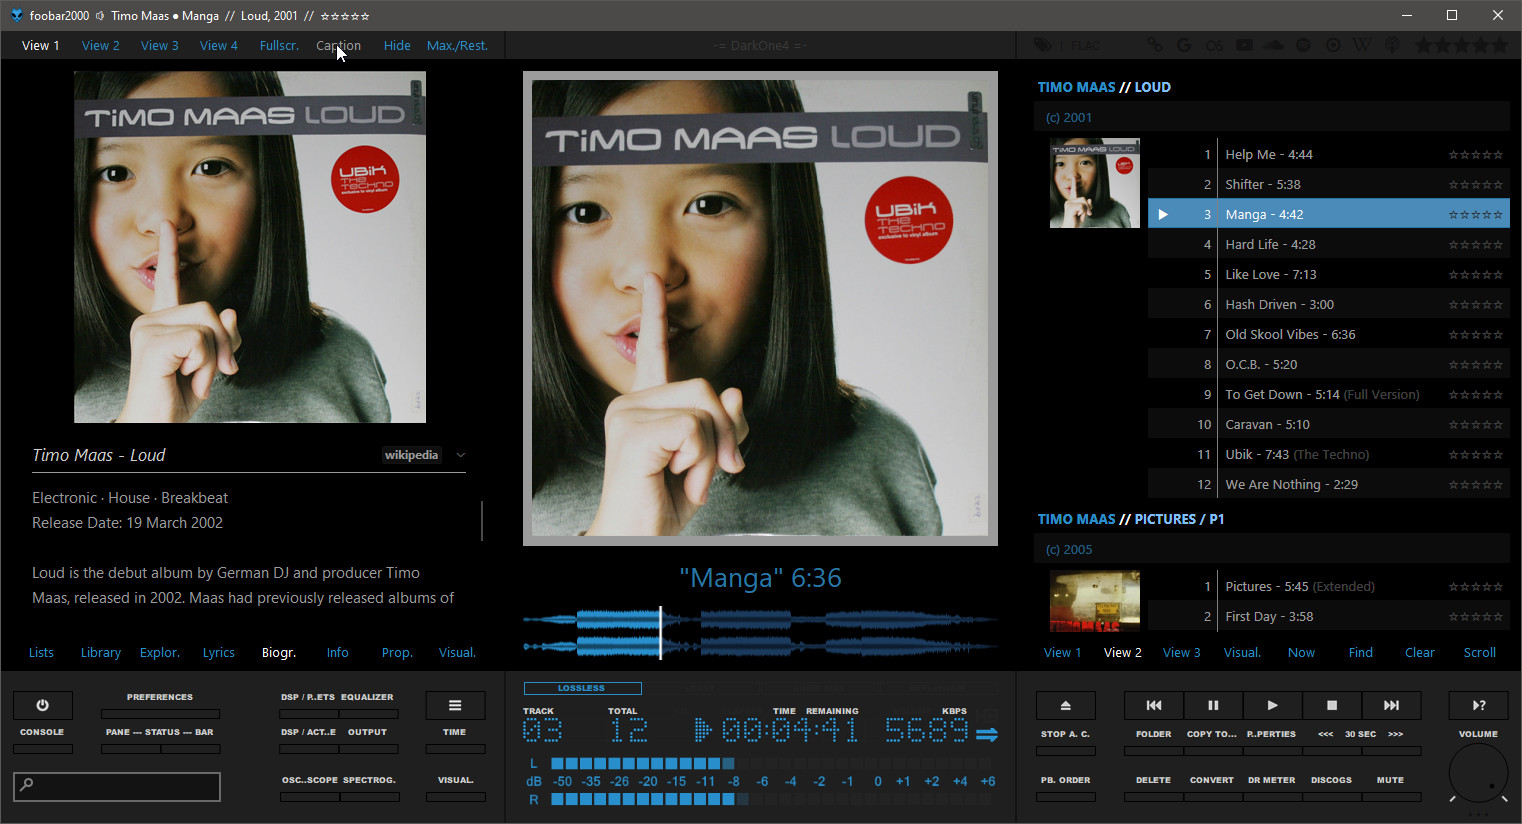Click the Discogs disc icon in toolbar
This screenshot has height=824, width=1522.
click(1333, 45)
